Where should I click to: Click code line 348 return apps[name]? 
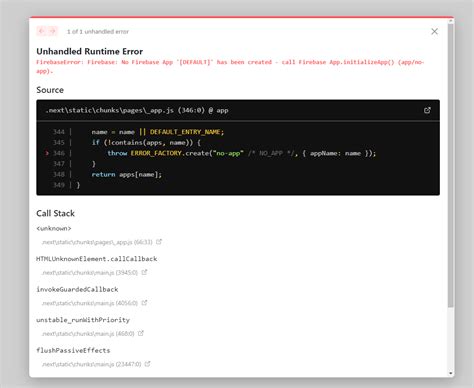(127, 175)
